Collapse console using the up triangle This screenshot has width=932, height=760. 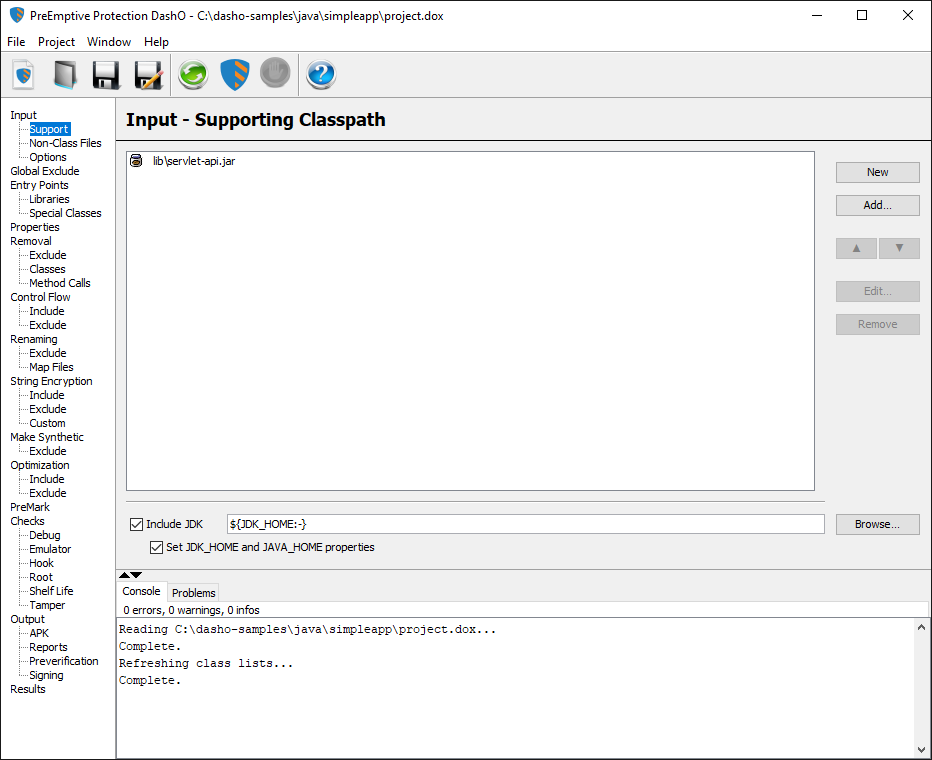124,575
